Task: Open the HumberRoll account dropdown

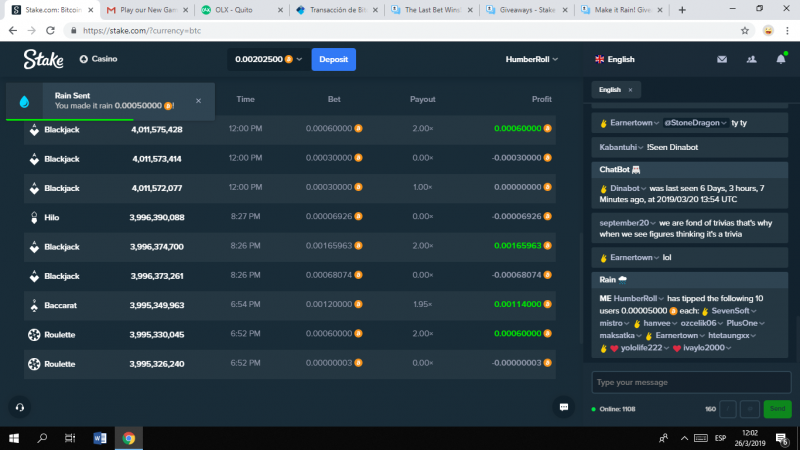Action: coord(532,59)
